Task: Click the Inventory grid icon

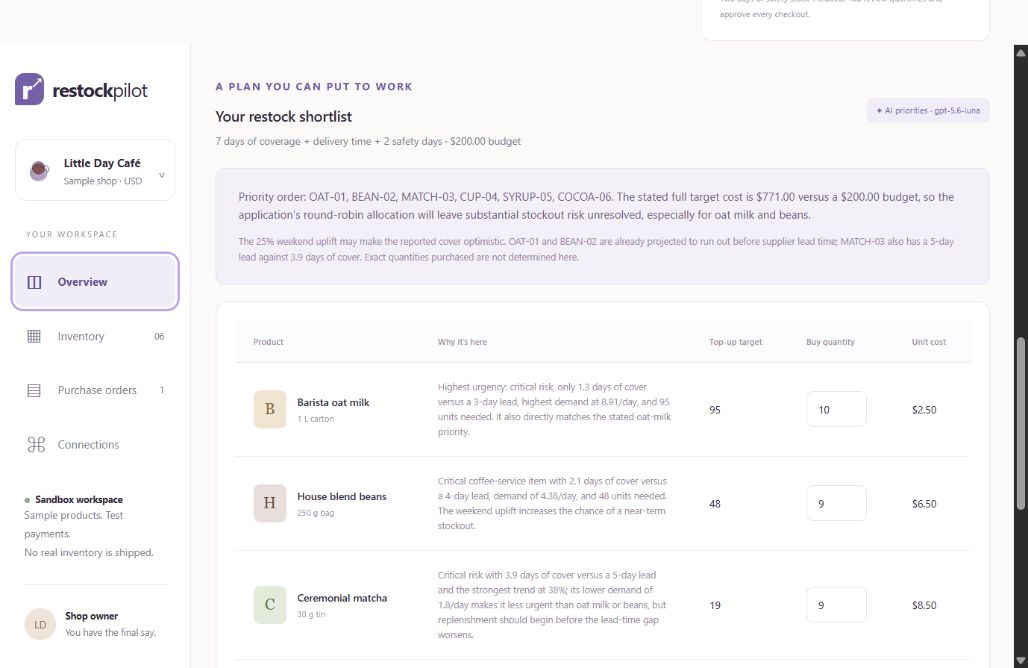Action: click(34, 336)
